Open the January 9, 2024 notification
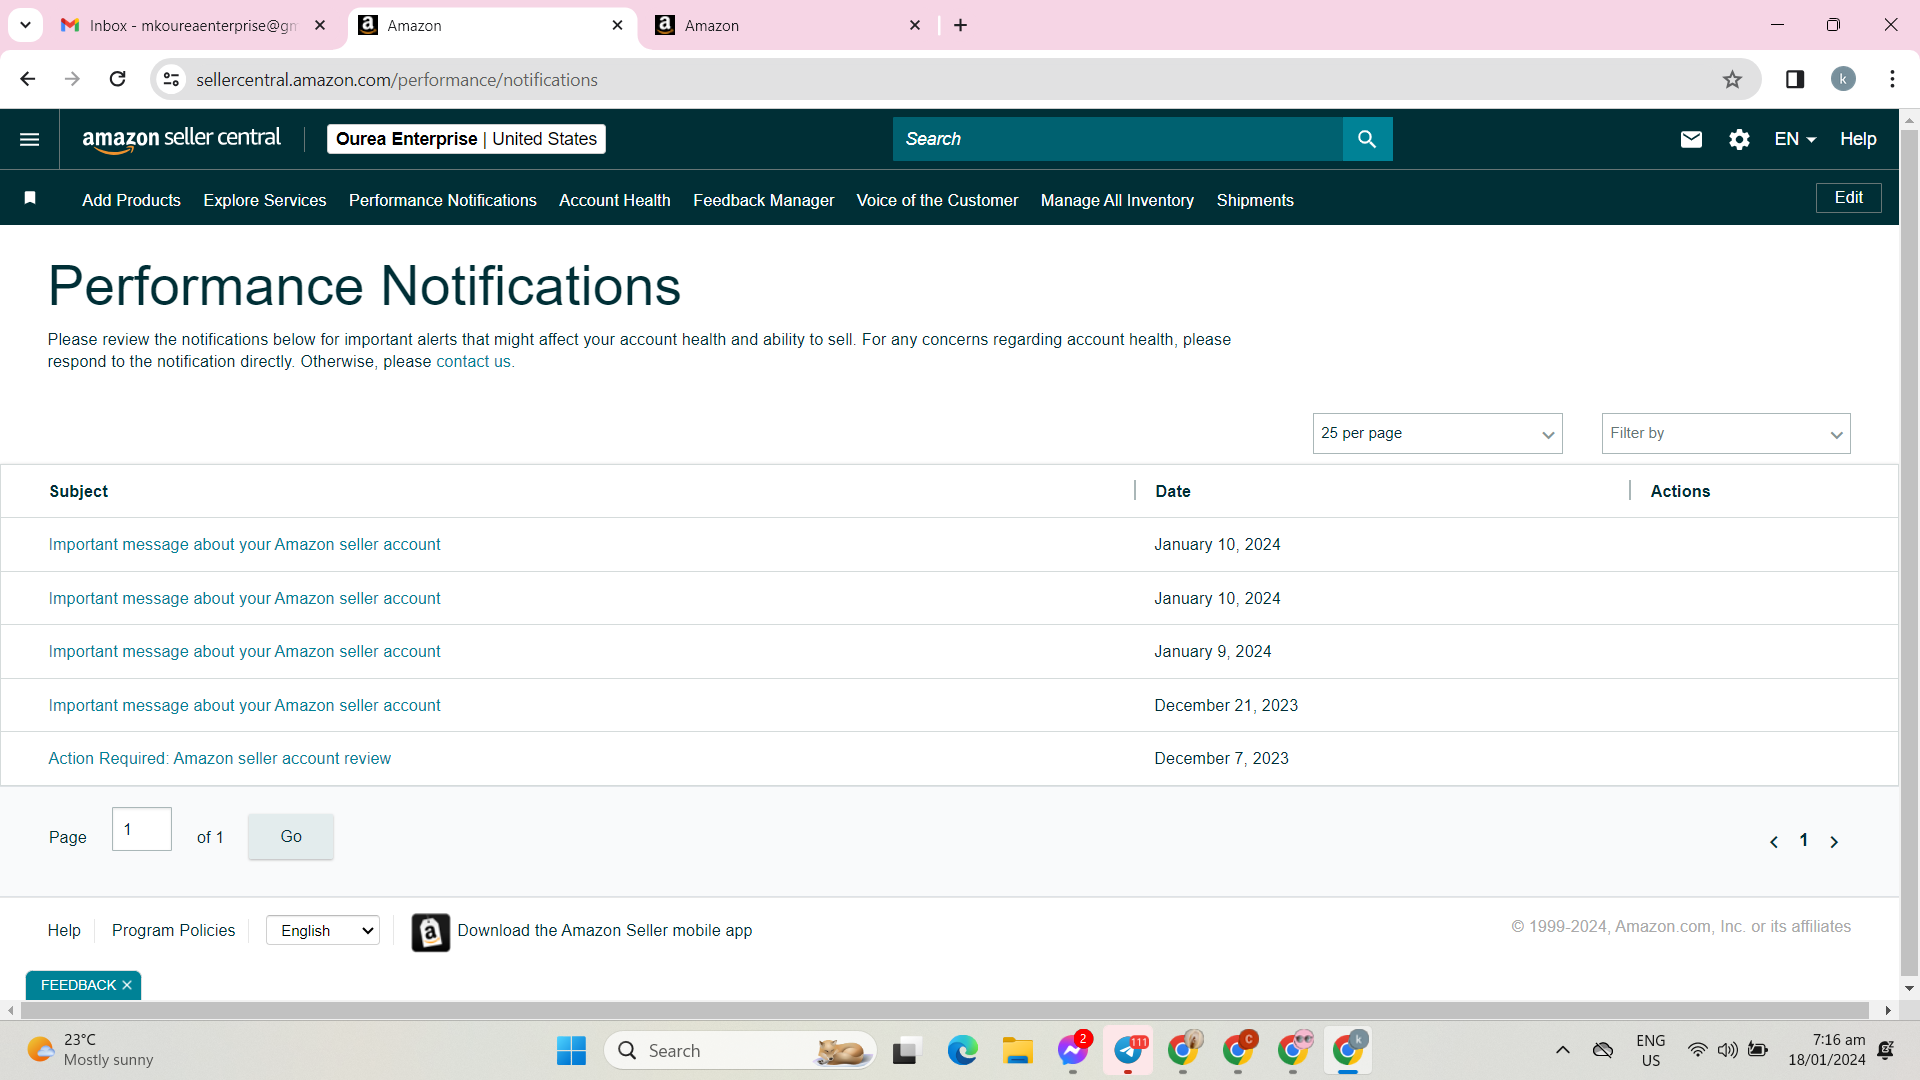Viewport: 1920px width, 1080px height. [244, 652]
